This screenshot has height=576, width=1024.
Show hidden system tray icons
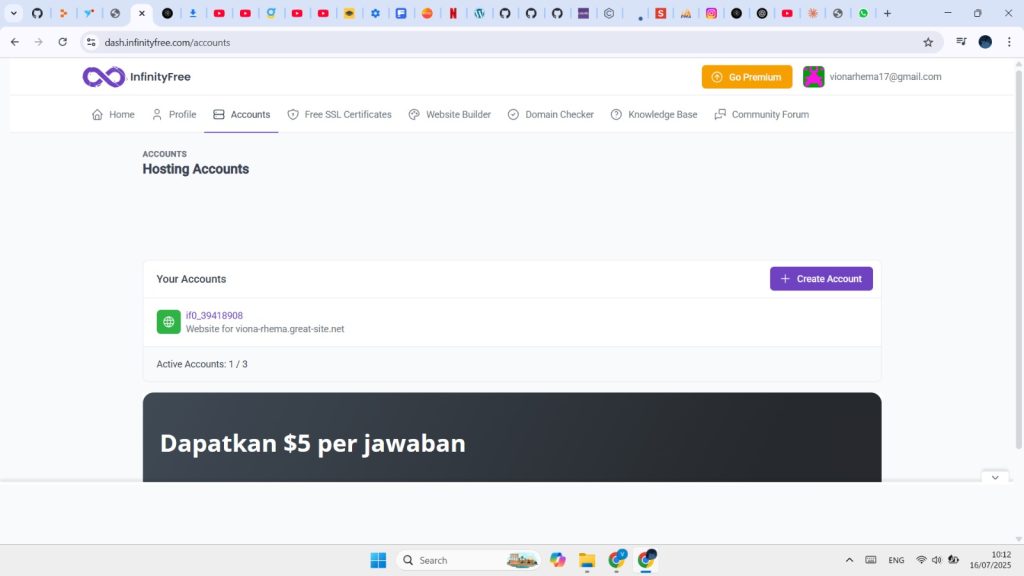pos(850,560)
